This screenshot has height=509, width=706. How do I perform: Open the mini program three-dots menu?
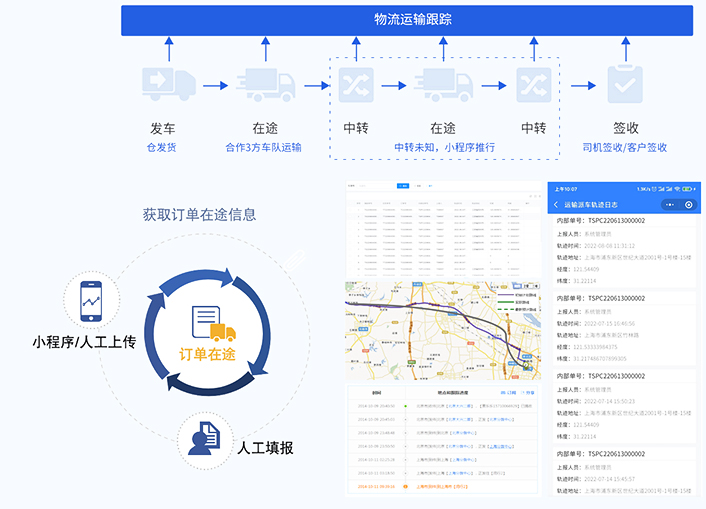tap(670, 205)
